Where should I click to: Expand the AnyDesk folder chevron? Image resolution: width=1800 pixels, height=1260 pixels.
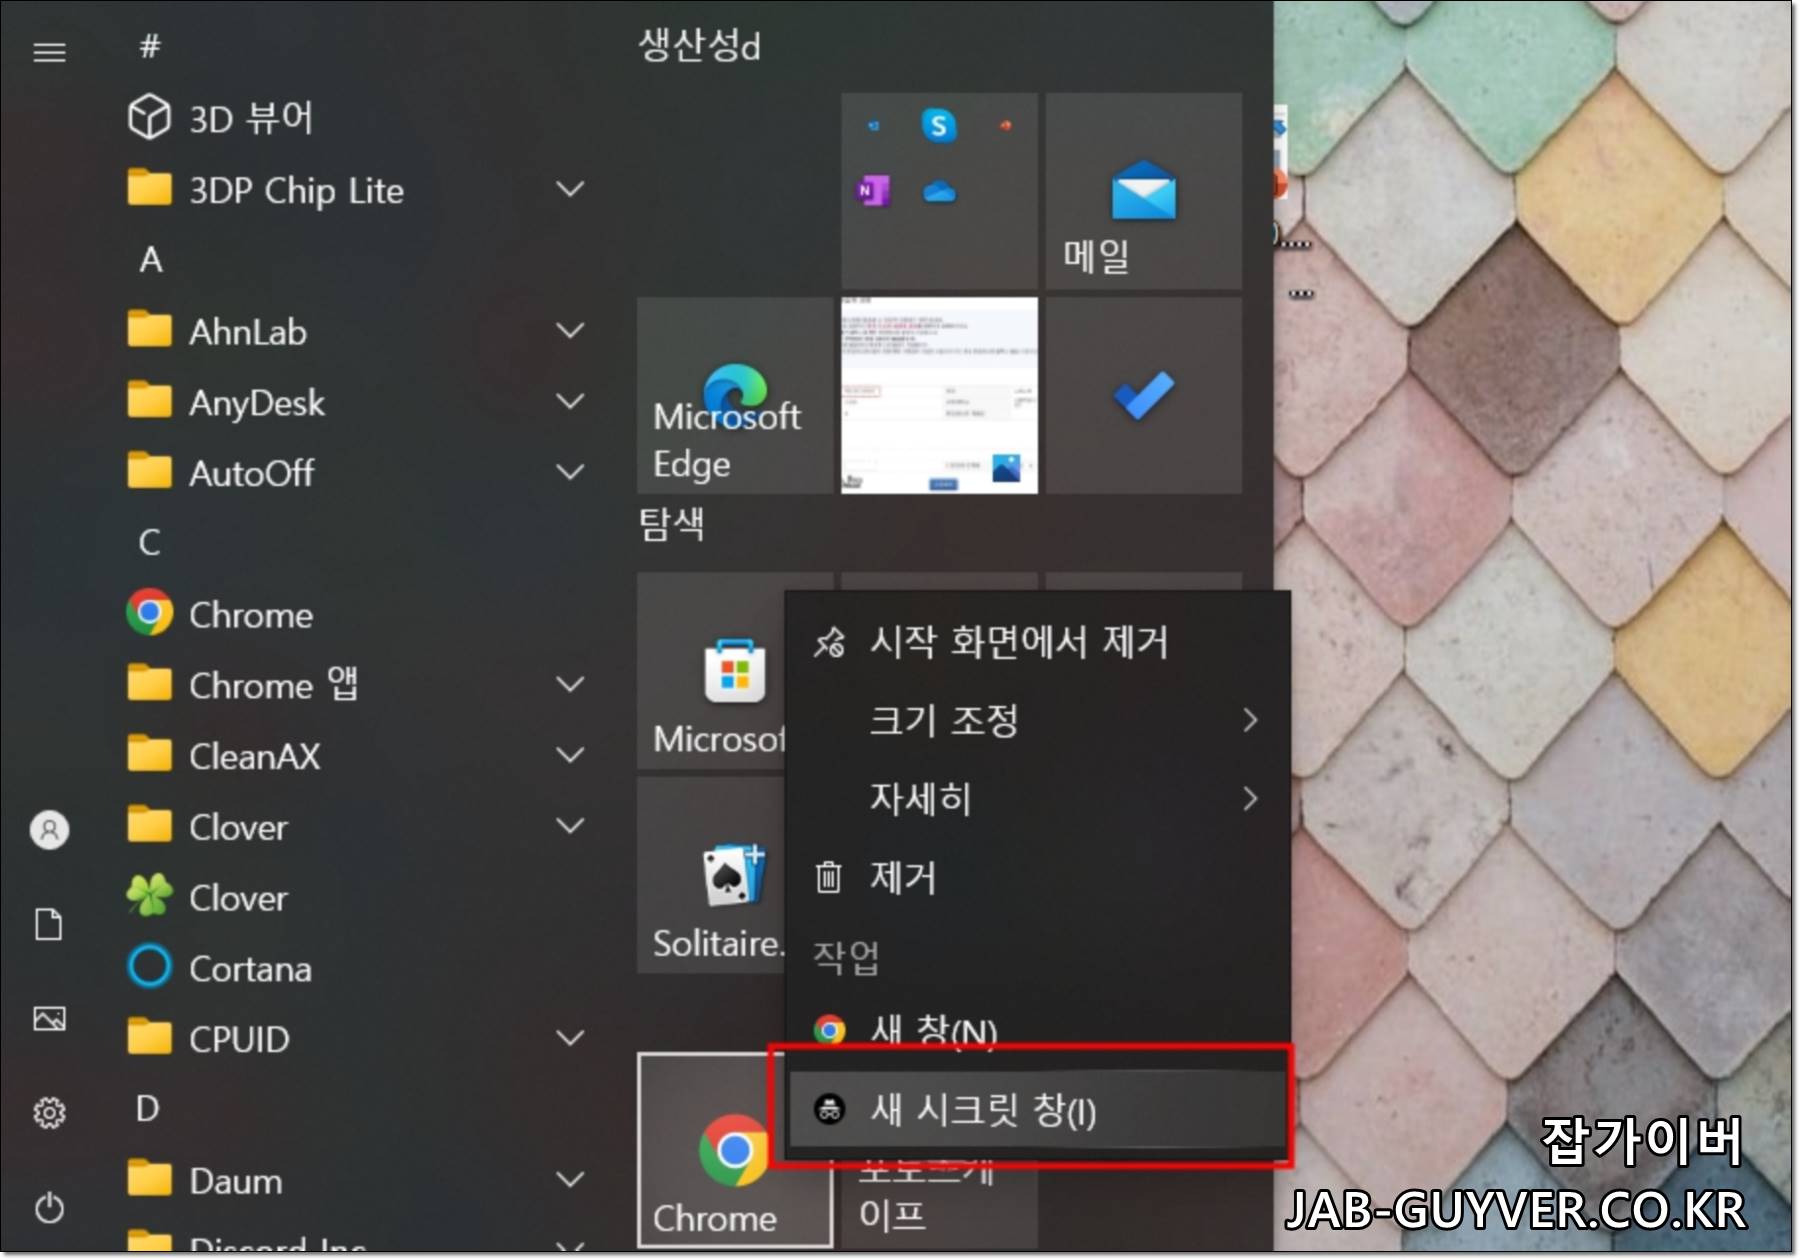570,401
